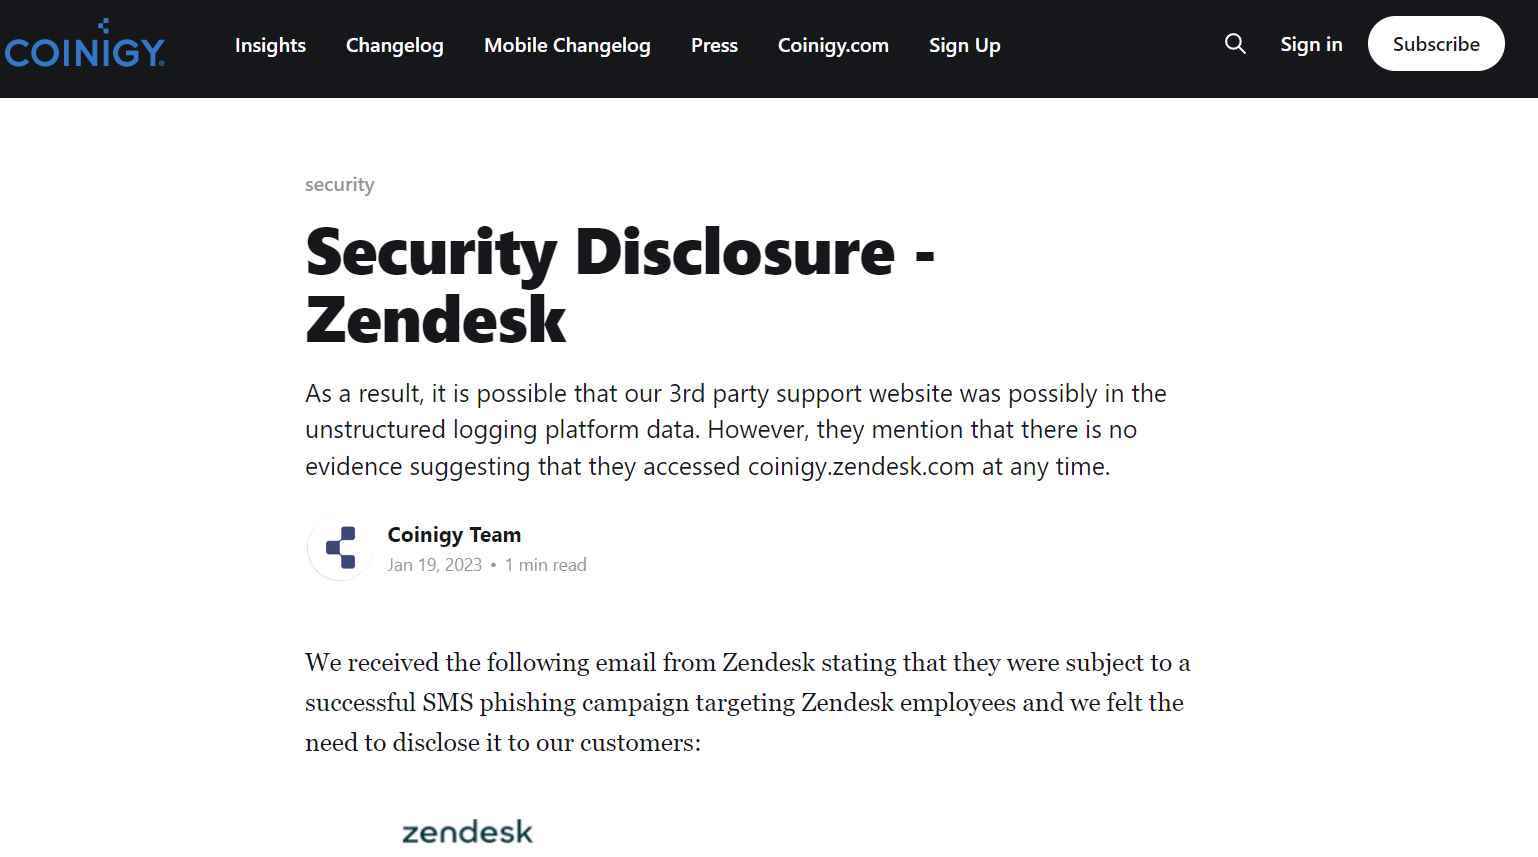Click the Security Disclosure - Zendesk headline
1538x857 pixels.
(x=620, y=285)
